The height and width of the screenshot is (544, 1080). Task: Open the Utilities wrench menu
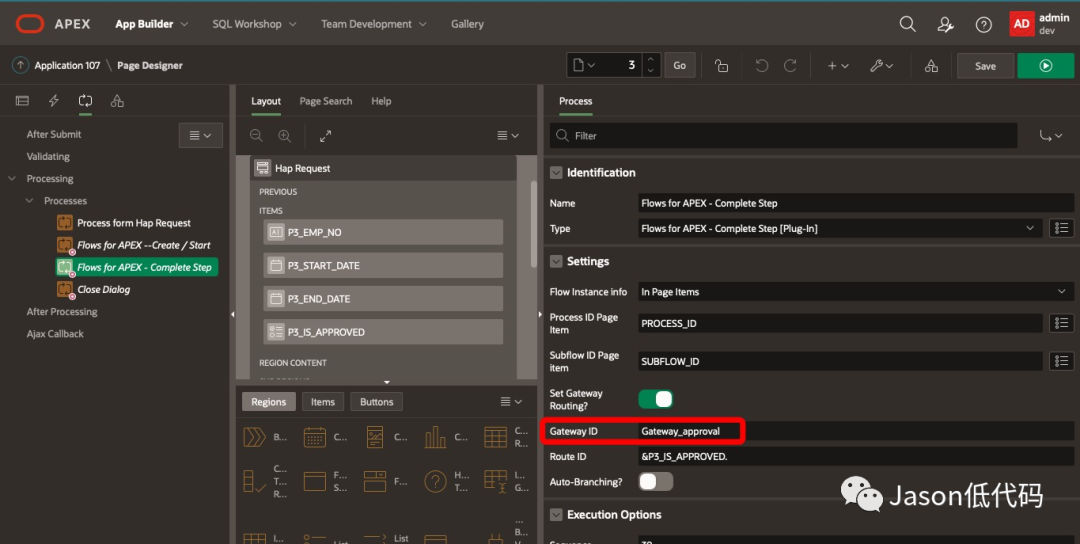point(882,65)
